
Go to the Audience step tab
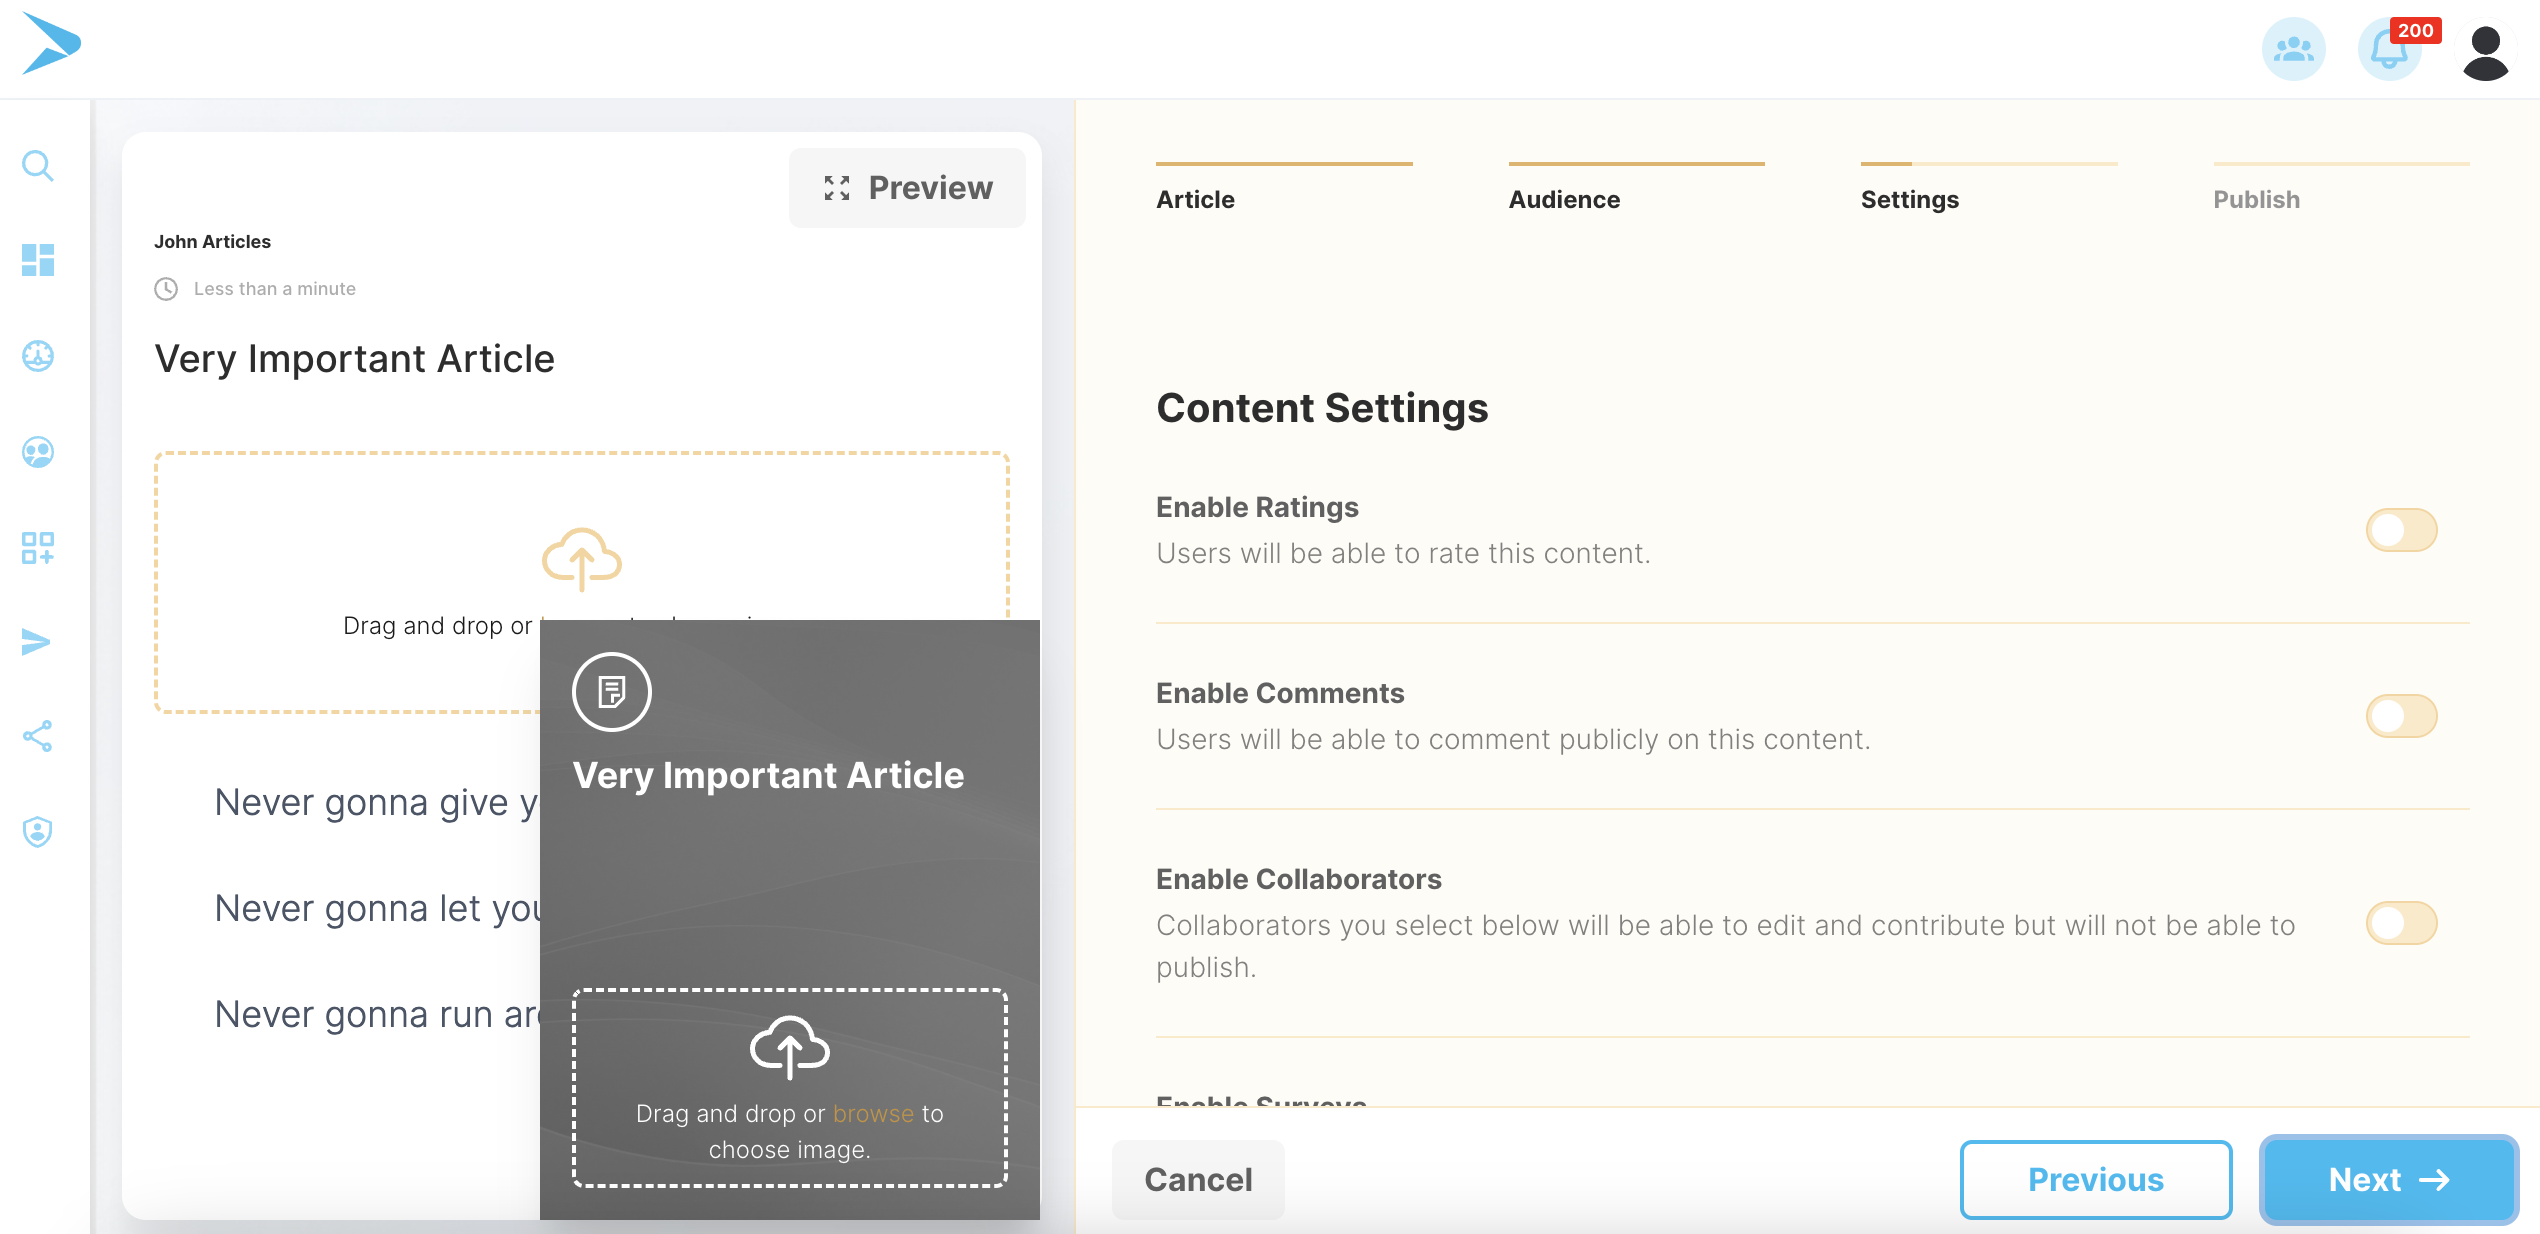pos(1564,199)
